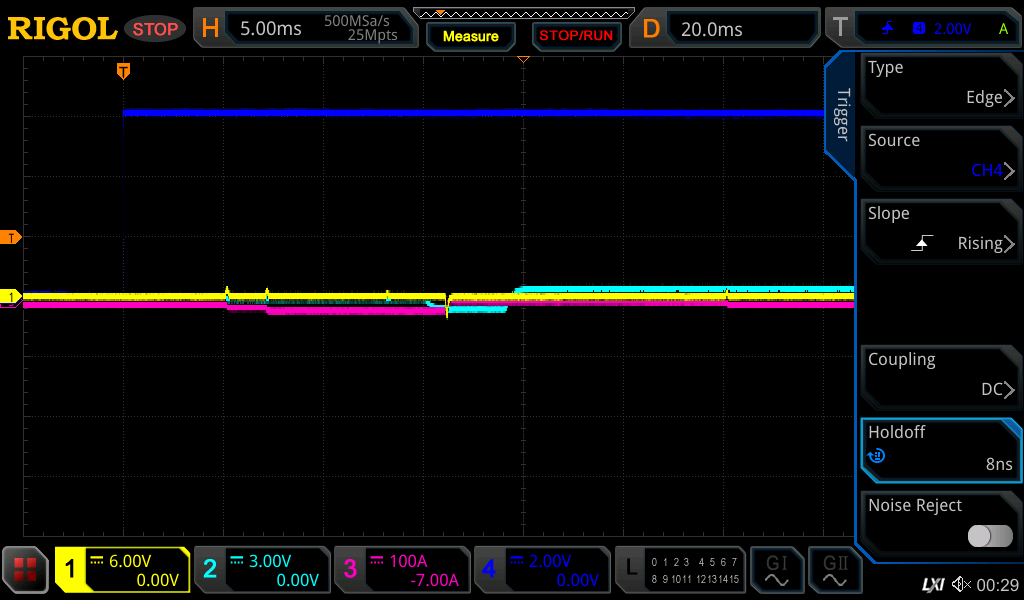Click the muted speaker sound icon
Image resolution: width=1024 pixels, height=600 pixels.
[961, 583]
